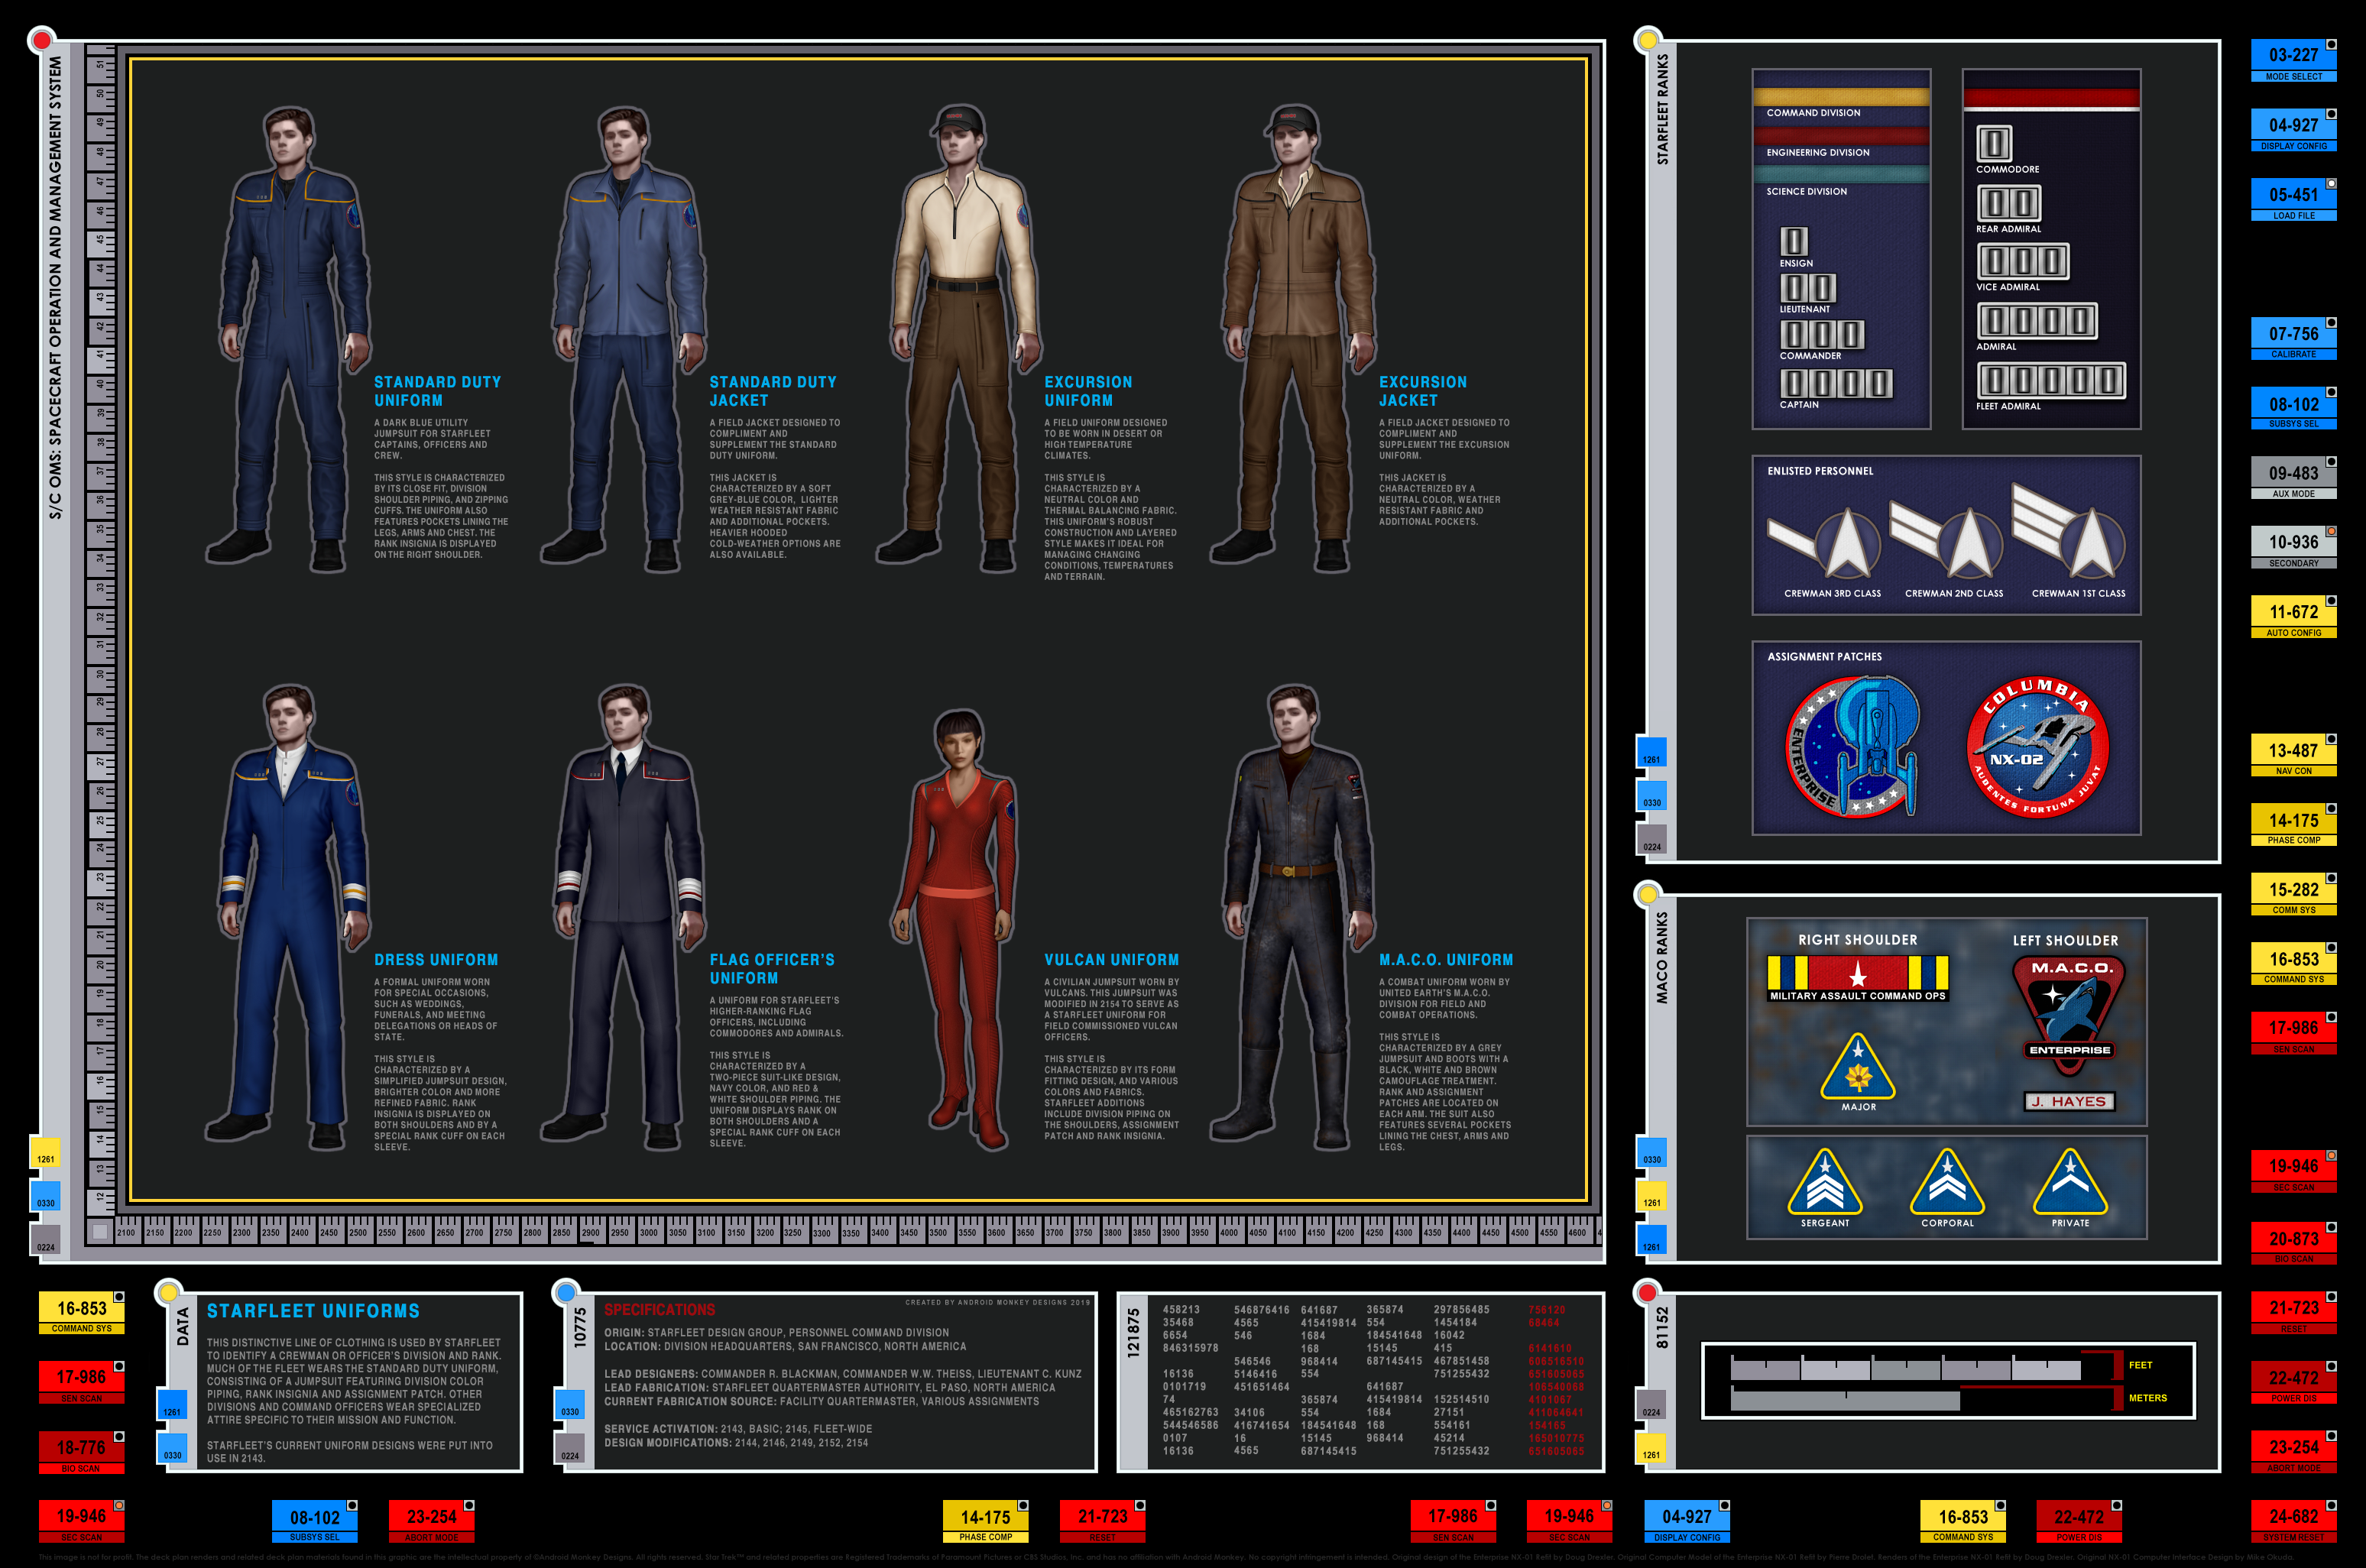Viewport: 2366px width, 1568px height.
Task: Toggle the indicator on 10-936 Secondary button
Action: pos(2331,532)
